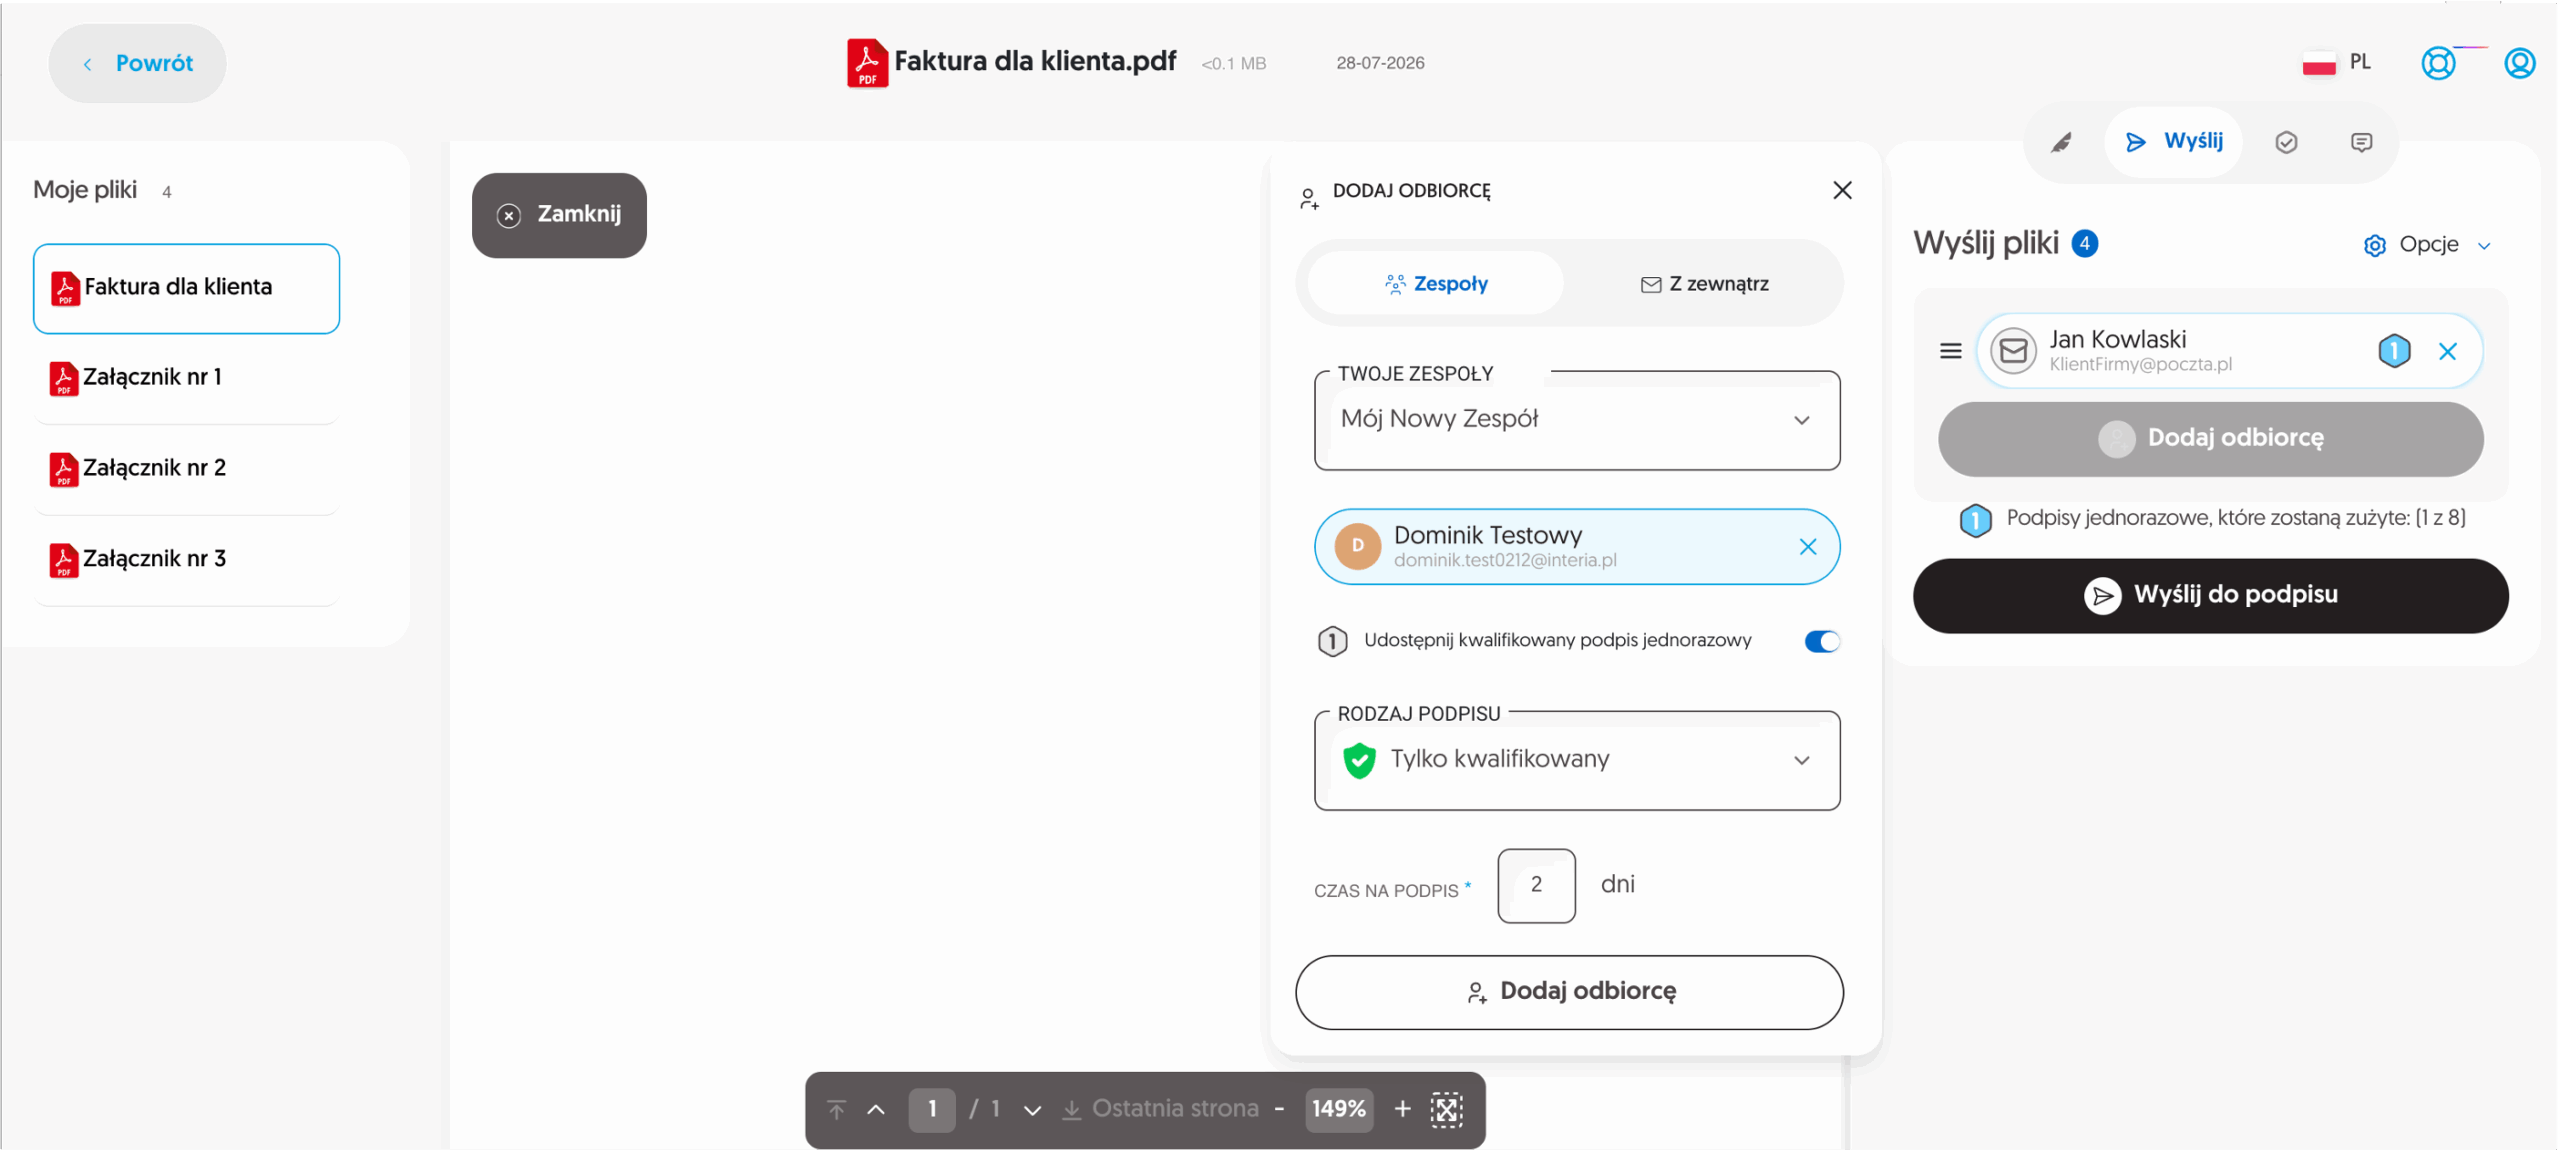Screen dimensions: 2560x1153
Task: Click Dominik Testowy's avatar circle
Action: tap(1357, 546)
